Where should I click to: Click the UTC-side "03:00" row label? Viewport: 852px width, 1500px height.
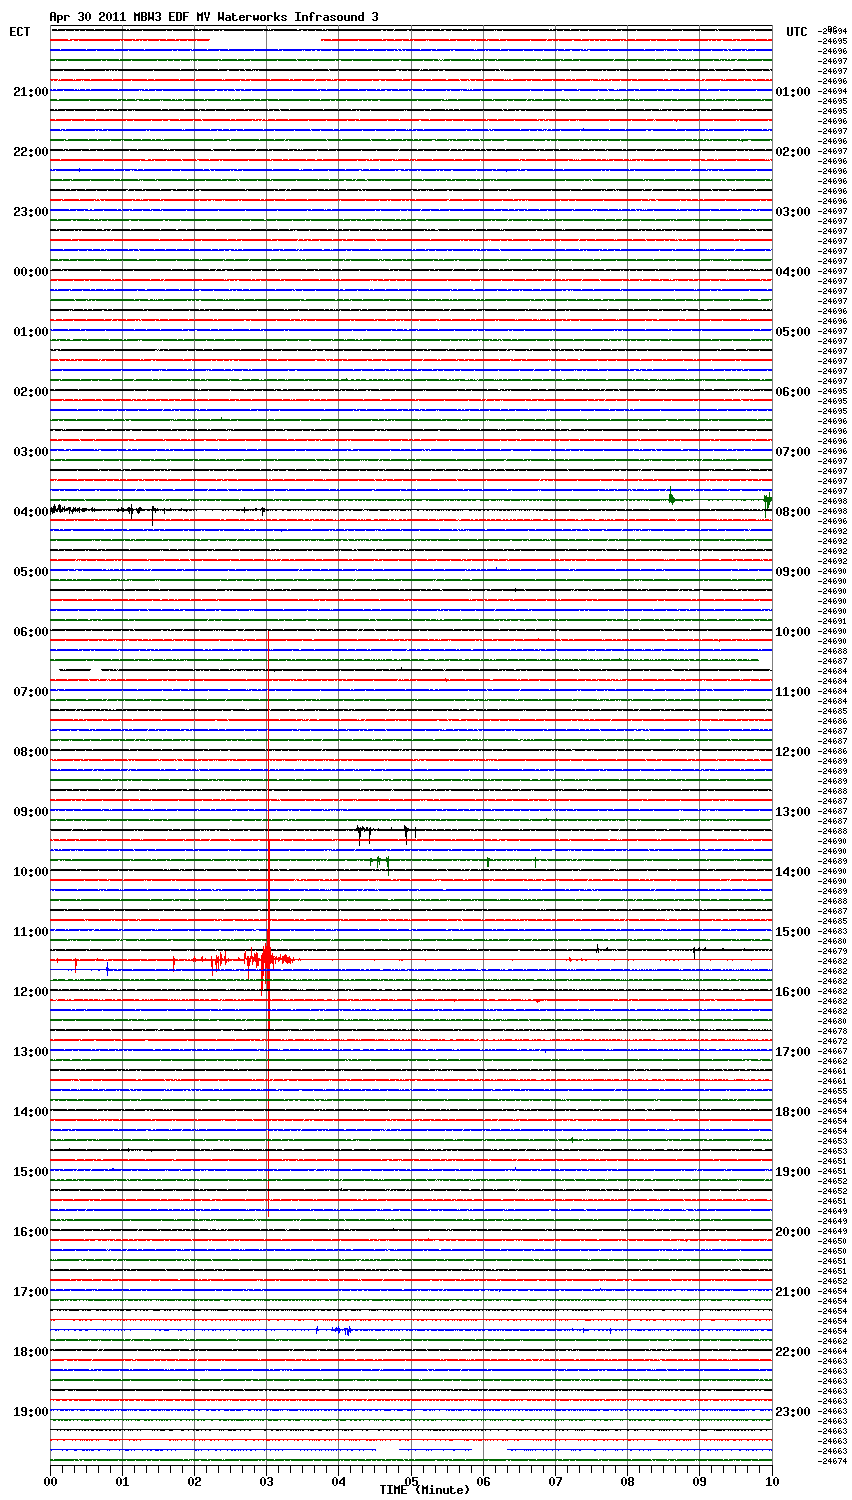793,212
